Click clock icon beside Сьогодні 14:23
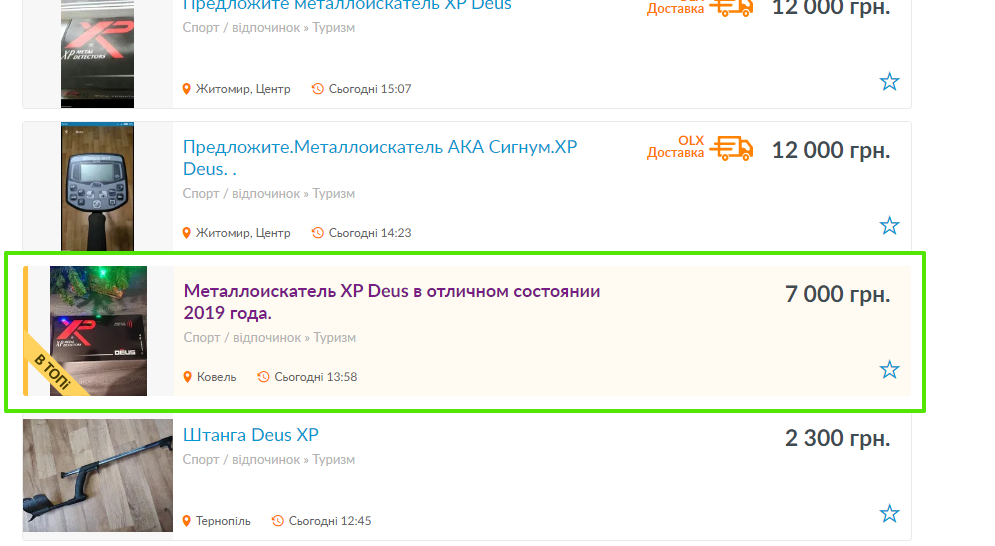 317,233
